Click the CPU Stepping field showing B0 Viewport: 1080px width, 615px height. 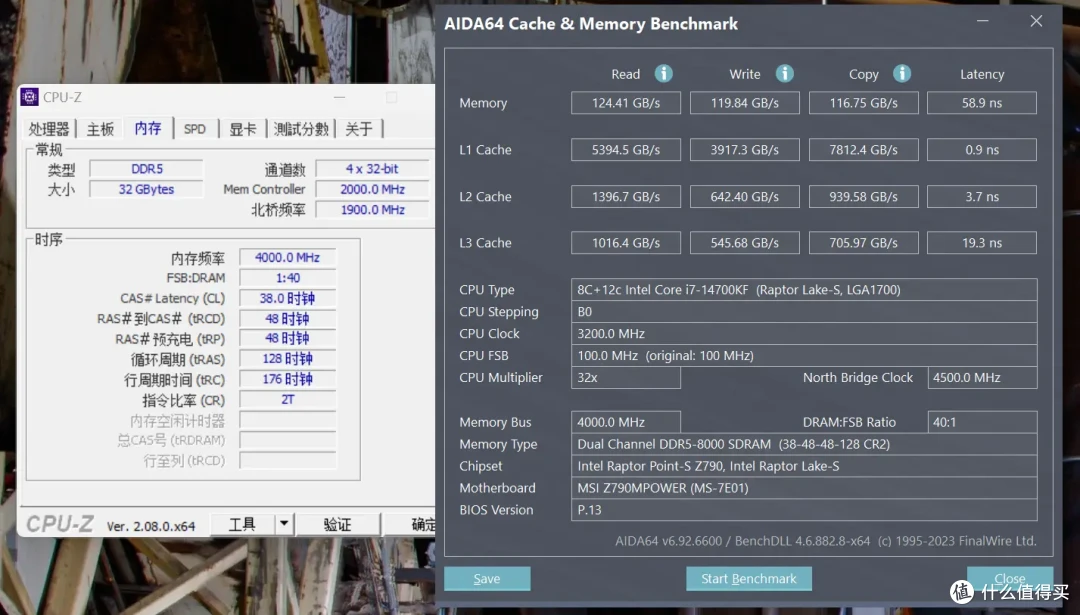[804, 311]
